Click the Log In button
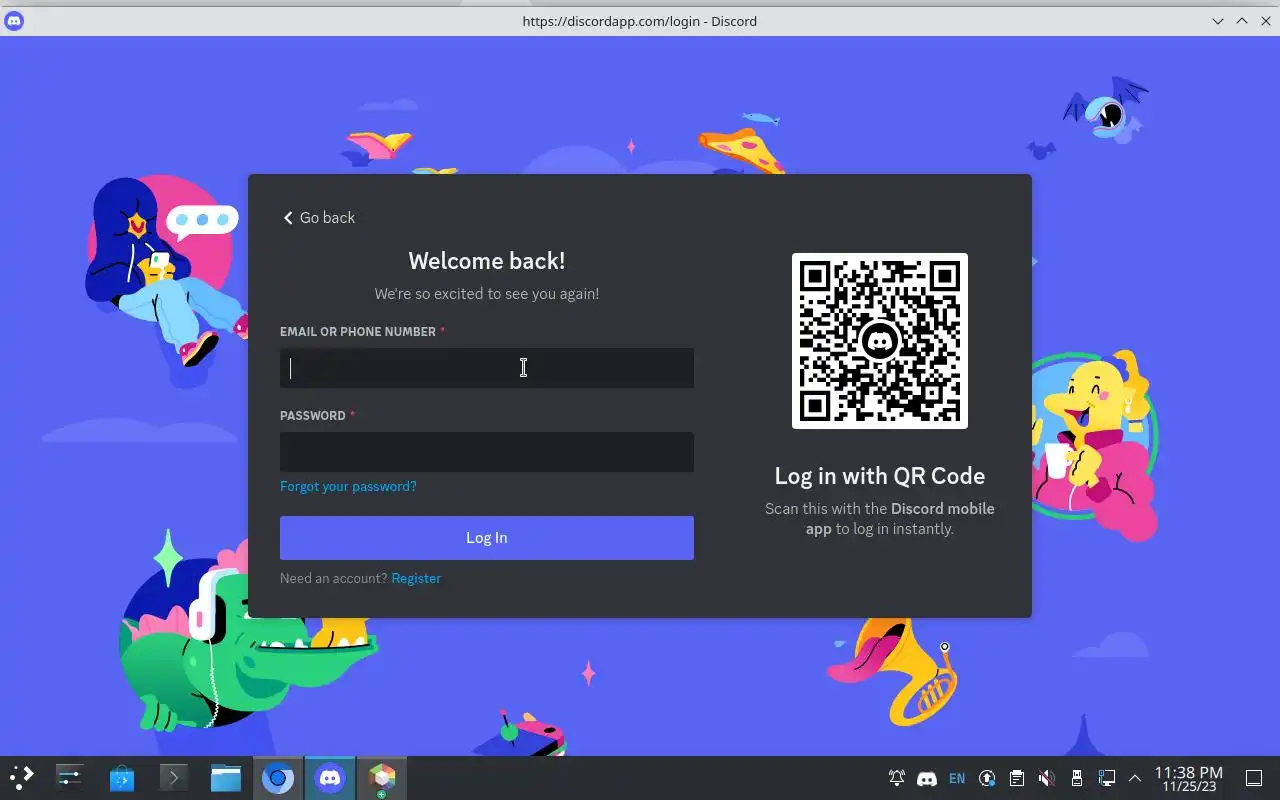 [x=487, y=538]
